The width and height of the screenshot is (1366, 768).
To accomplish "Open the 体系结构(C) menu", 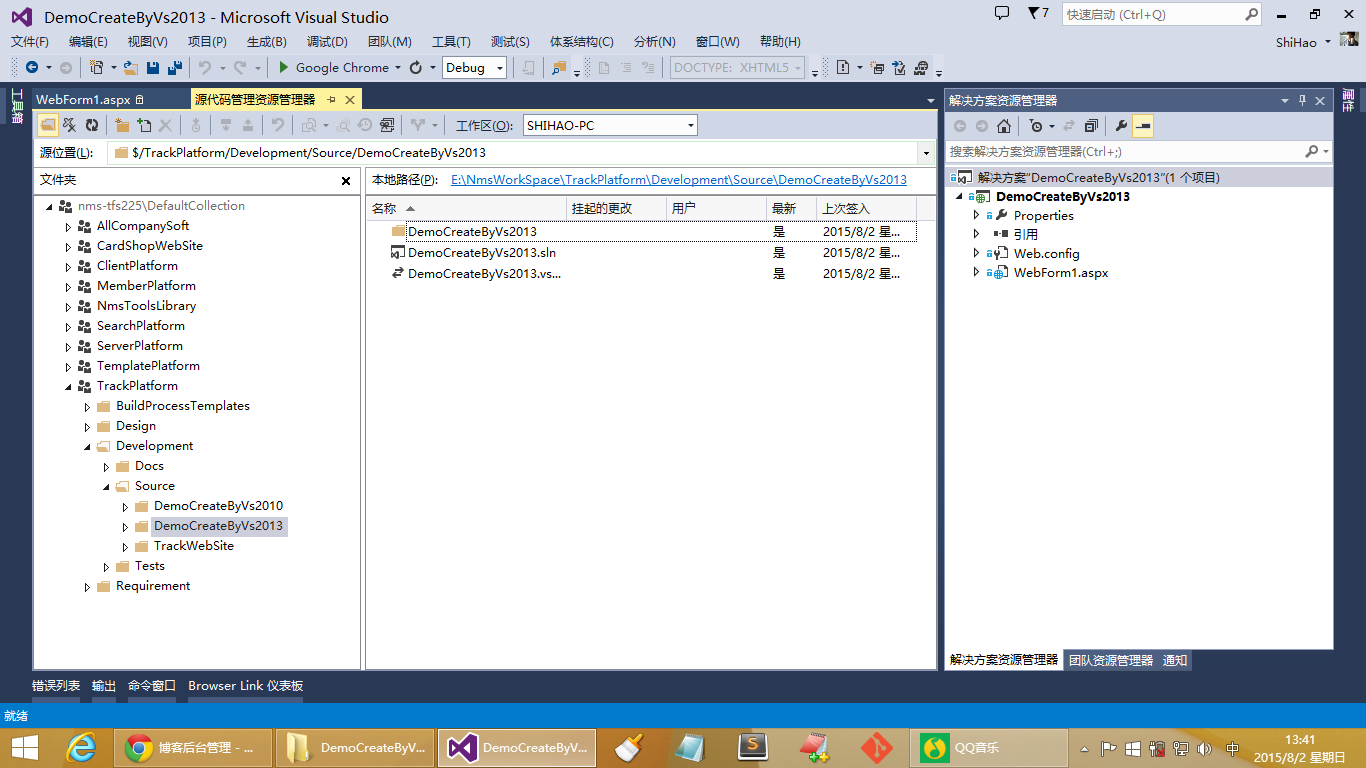I will (582, 41).
